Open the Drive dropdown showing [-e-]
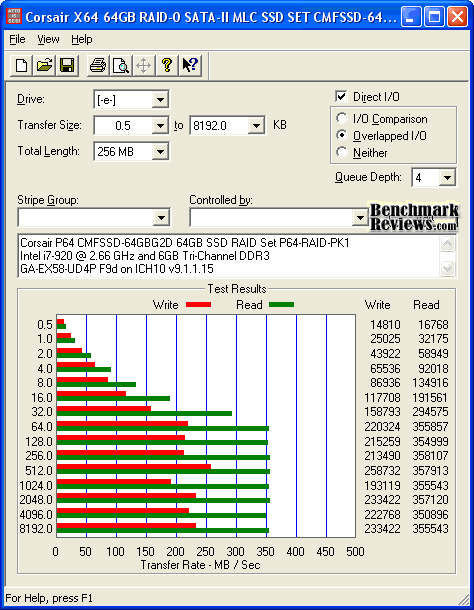Viewport: 474px width, 610px height. [160, 100]
